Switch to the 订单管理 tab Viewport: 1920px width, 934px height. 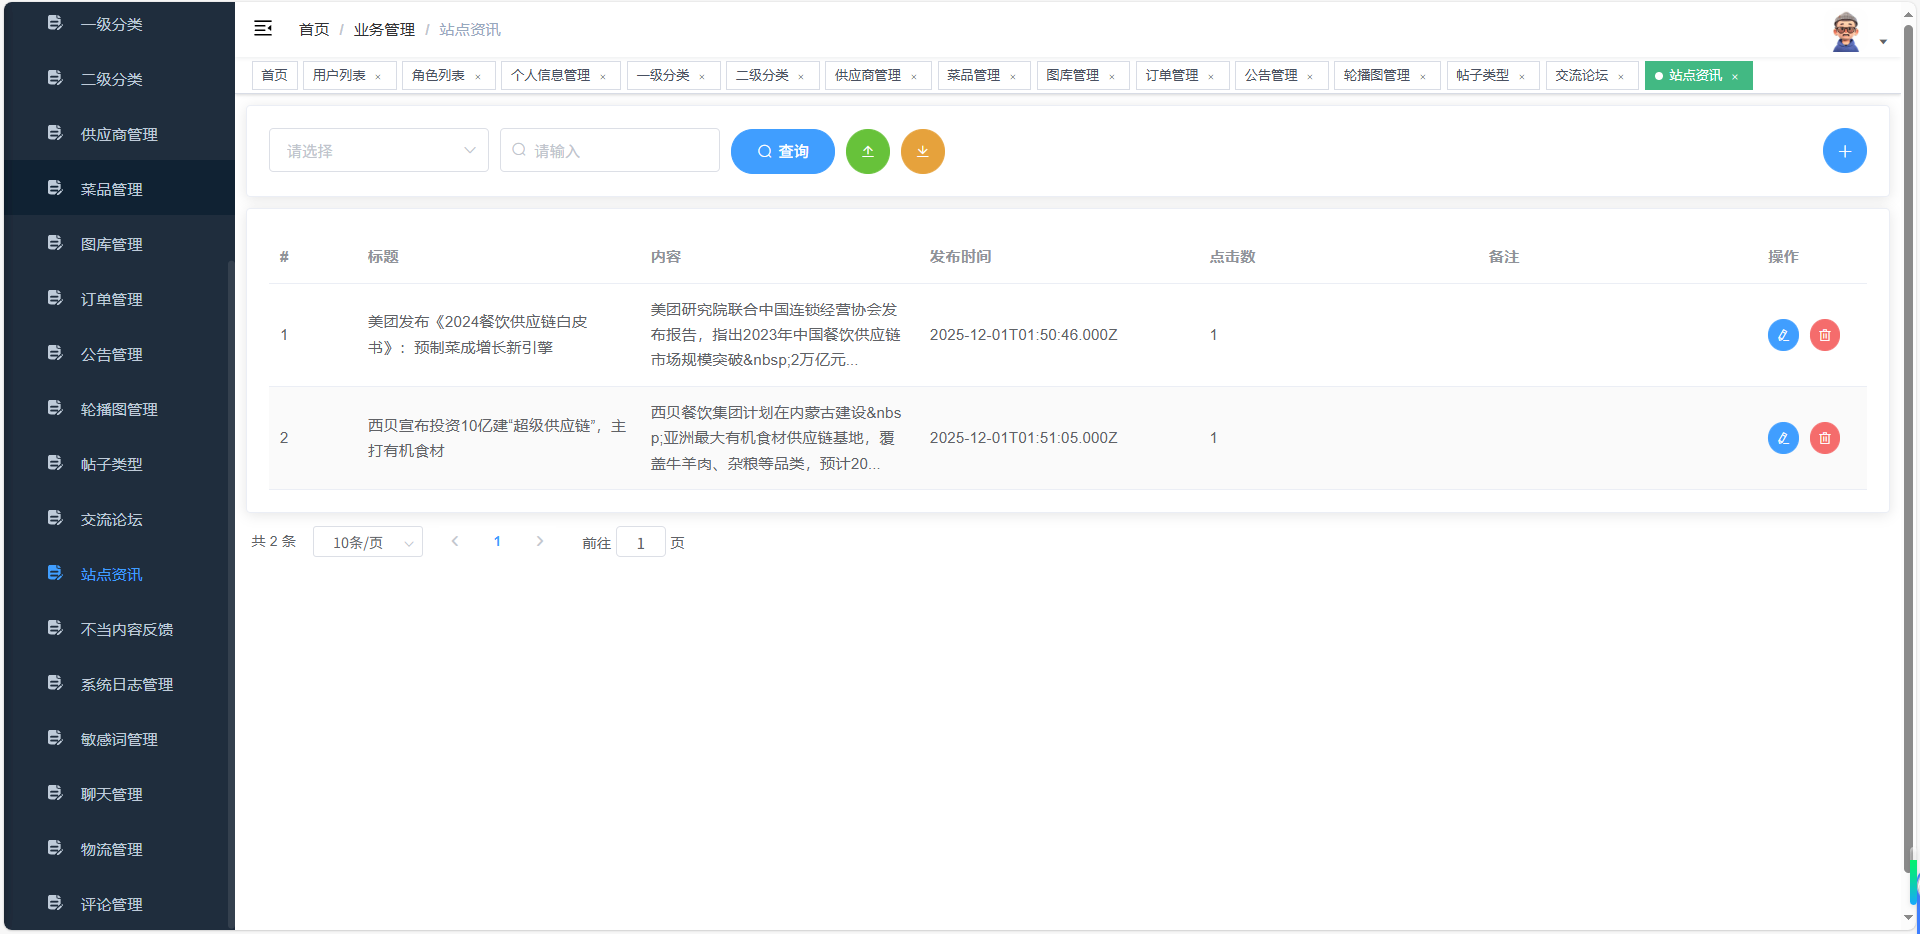1173,75
